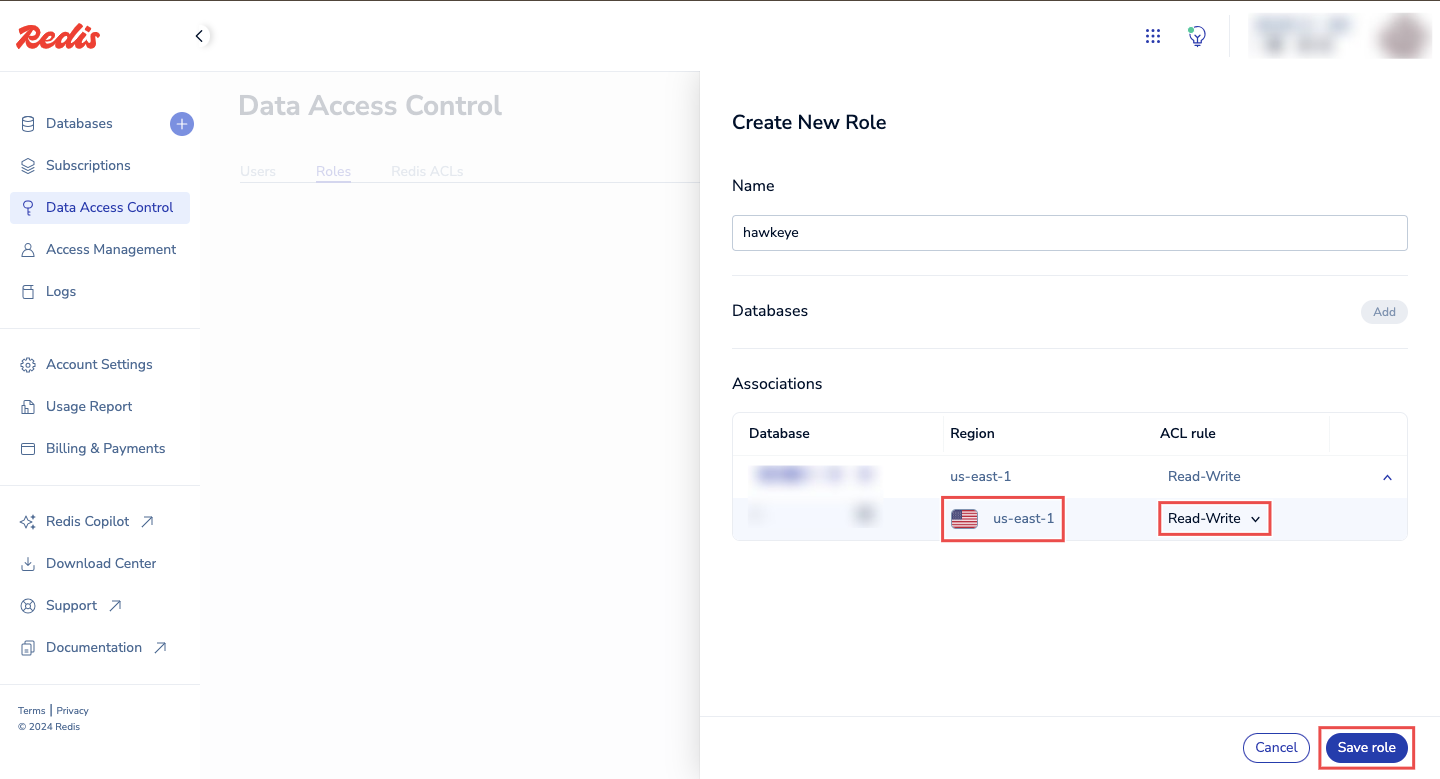Click the lightbulb notifications icon

pos(1196,36)
